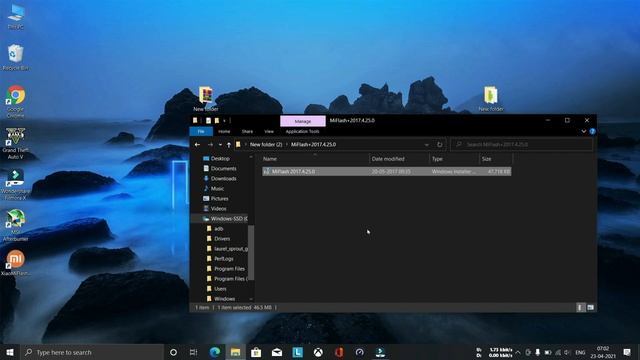Open Quick Access Toolbar properties icon
This screenshot has width=640, height=360.
pyautogui.click(x=208, y=120)
